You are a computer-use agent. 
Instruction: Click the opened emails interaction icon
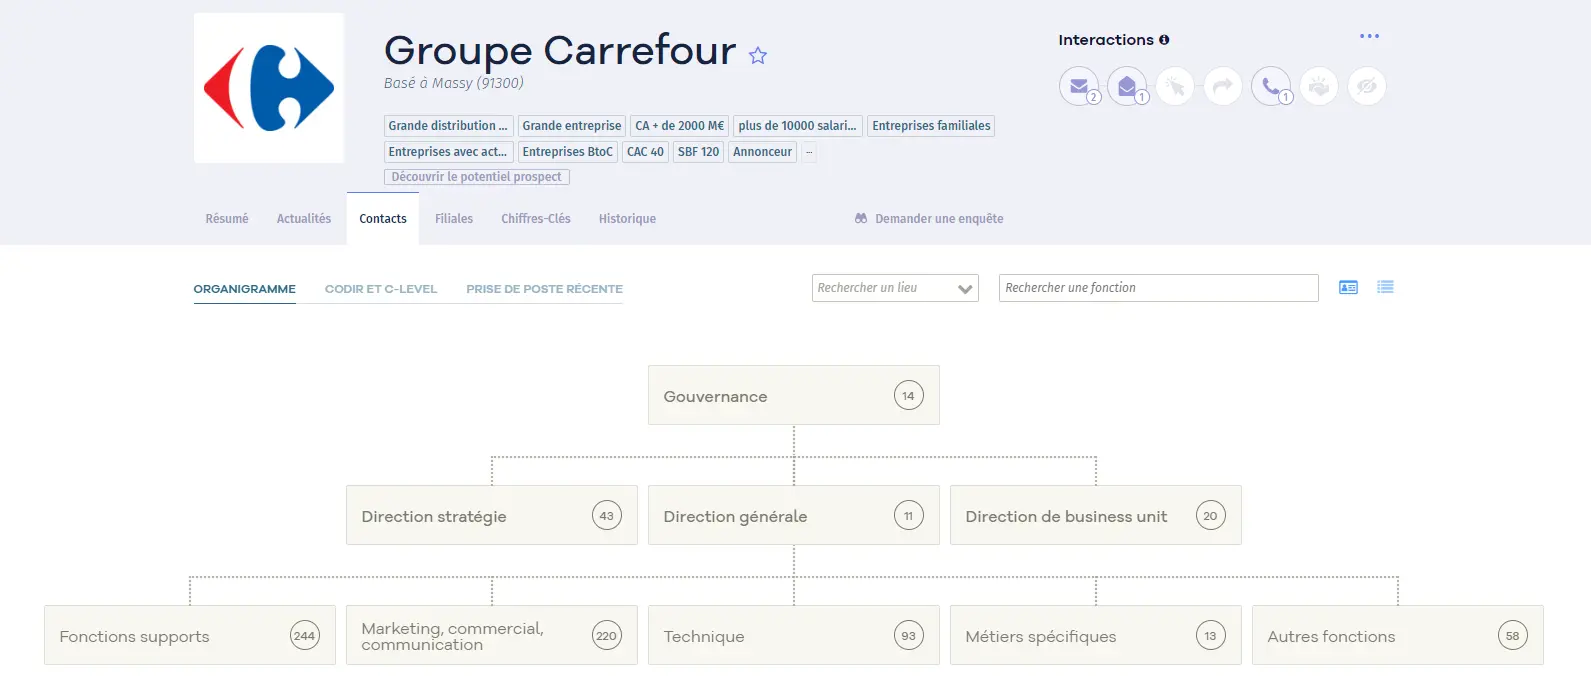coord(1127,86)
